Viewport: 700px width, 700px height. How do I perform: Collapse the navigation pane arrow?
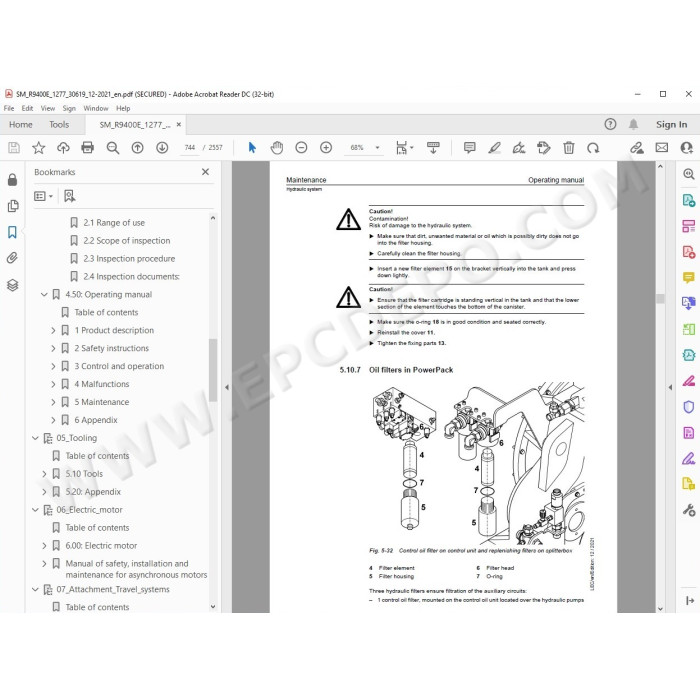point(227,387)
